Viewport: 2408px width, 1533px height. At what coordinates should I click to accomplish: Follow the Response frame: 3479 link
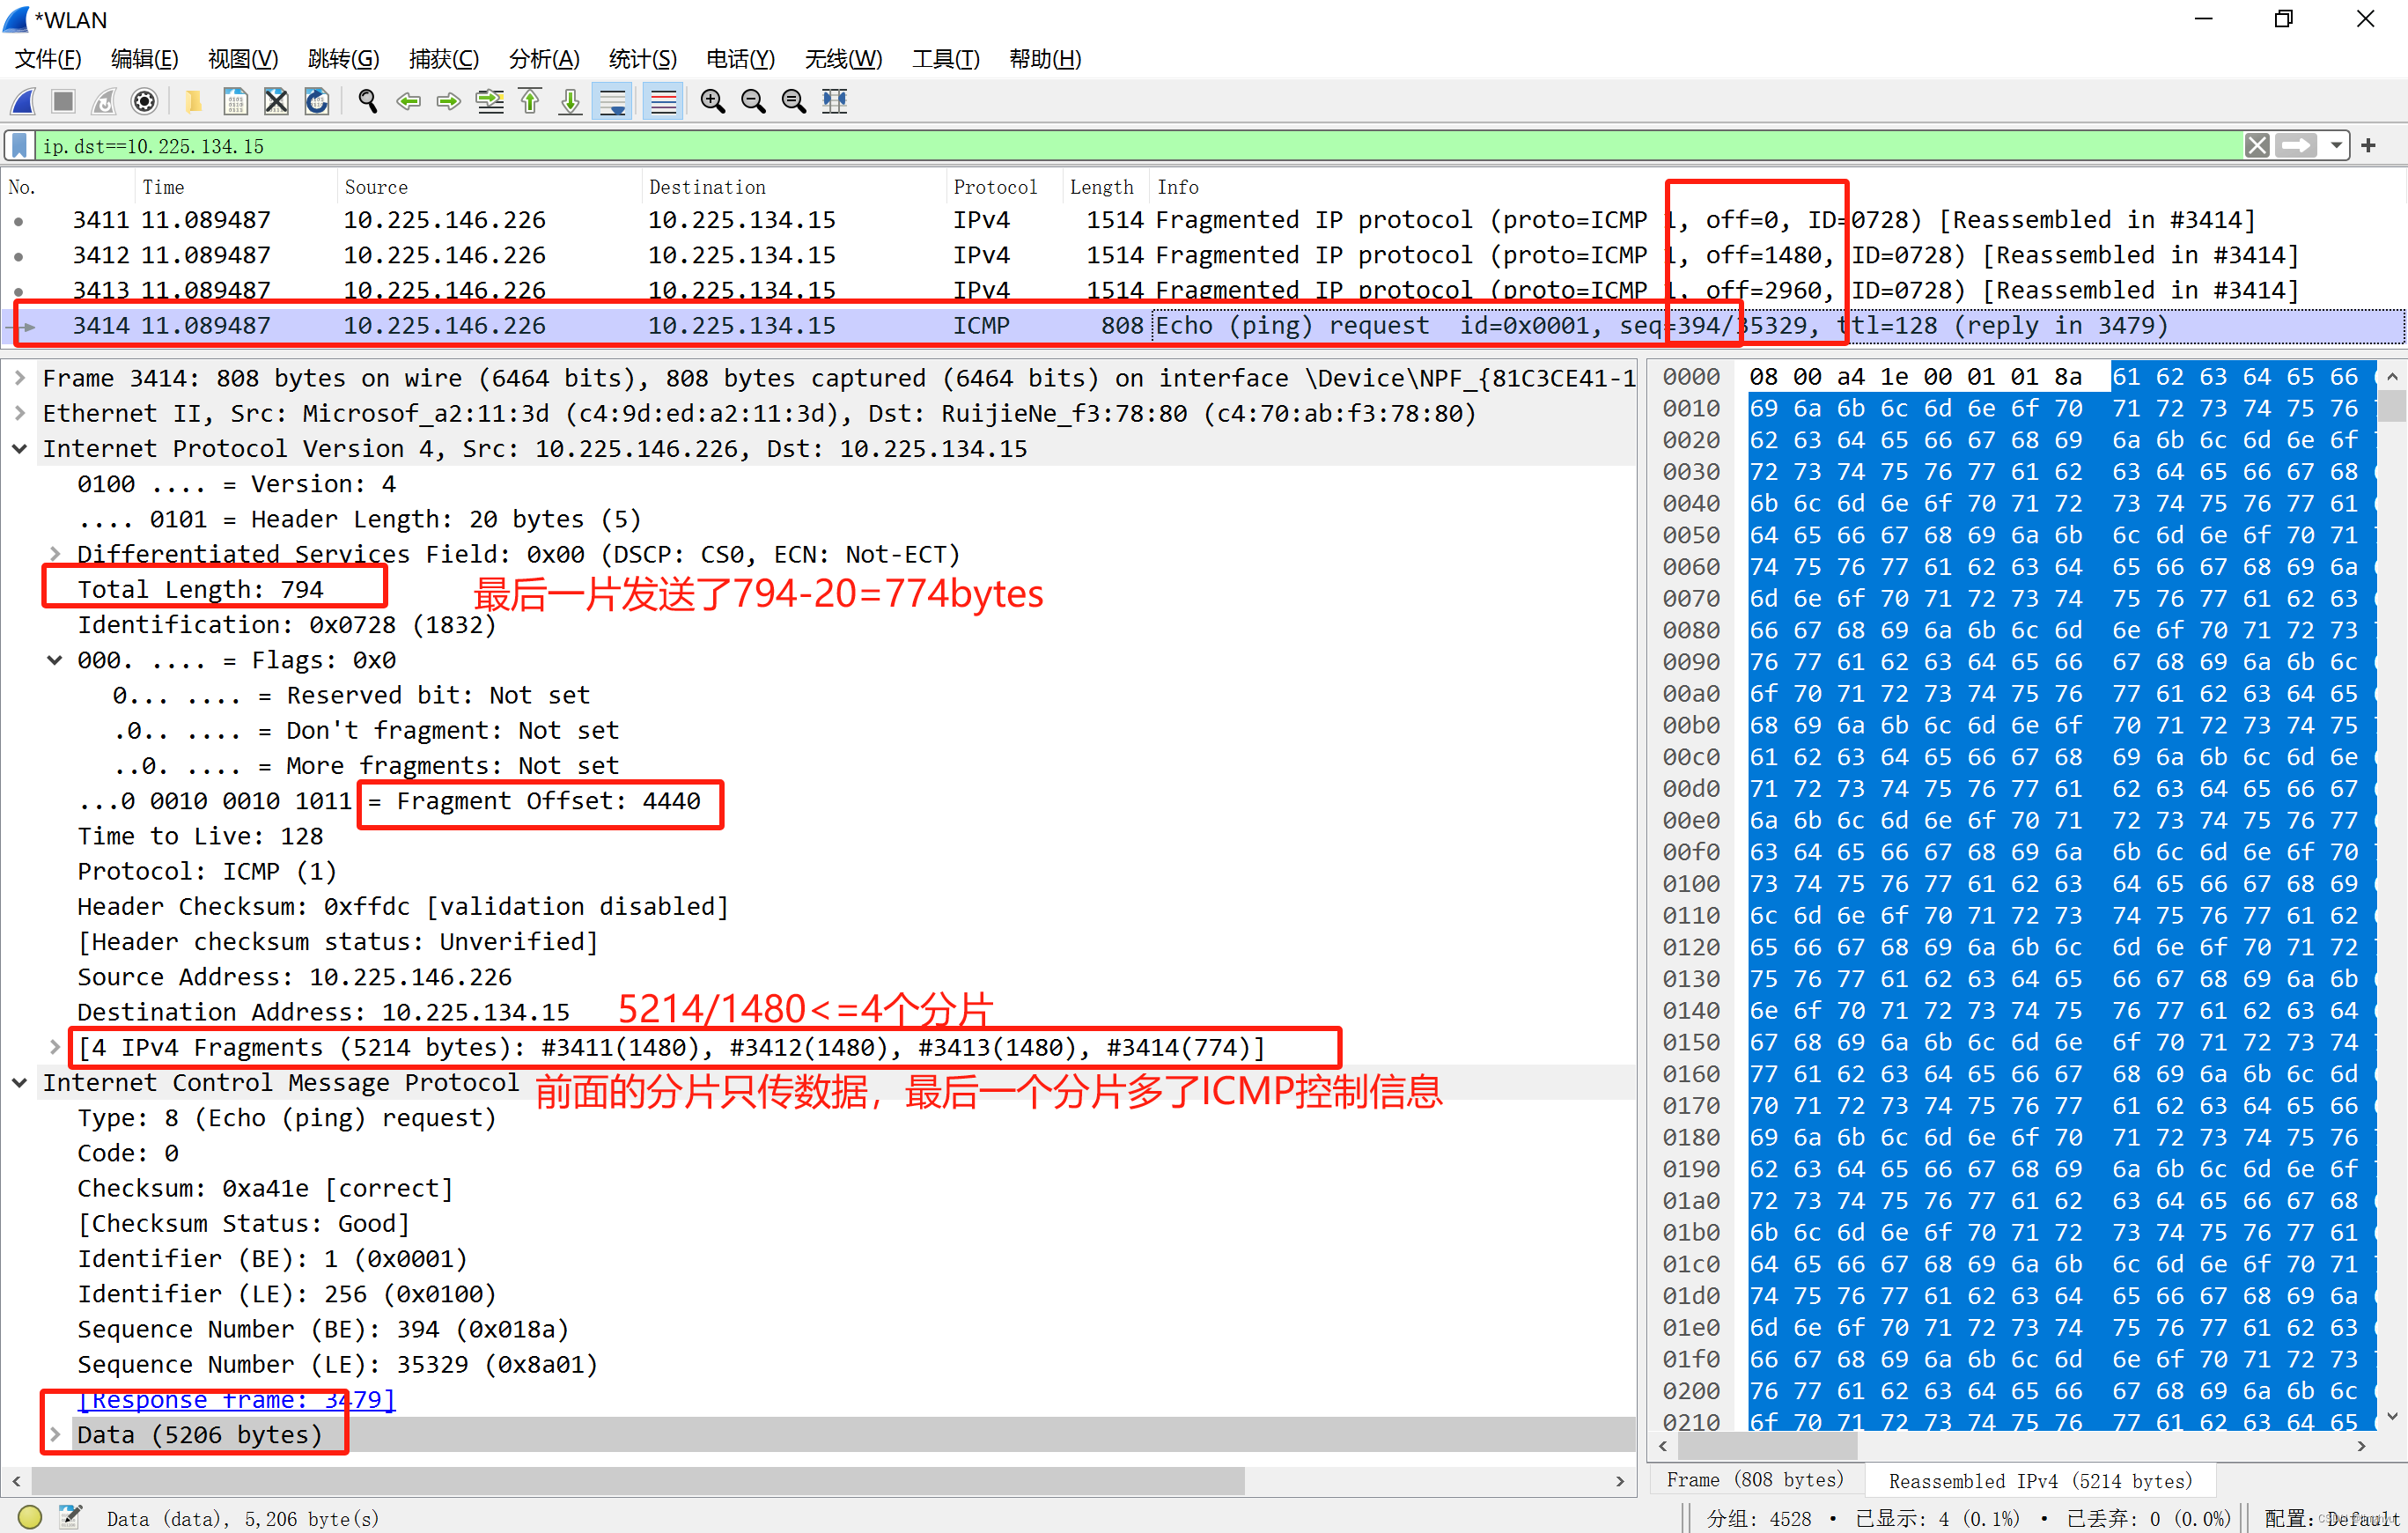237,1399
